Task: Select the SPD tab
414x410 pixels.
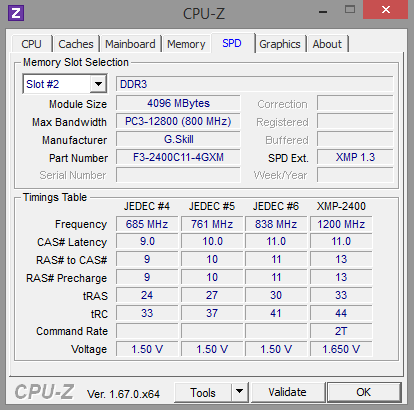Action: click(x=232, y=43)
